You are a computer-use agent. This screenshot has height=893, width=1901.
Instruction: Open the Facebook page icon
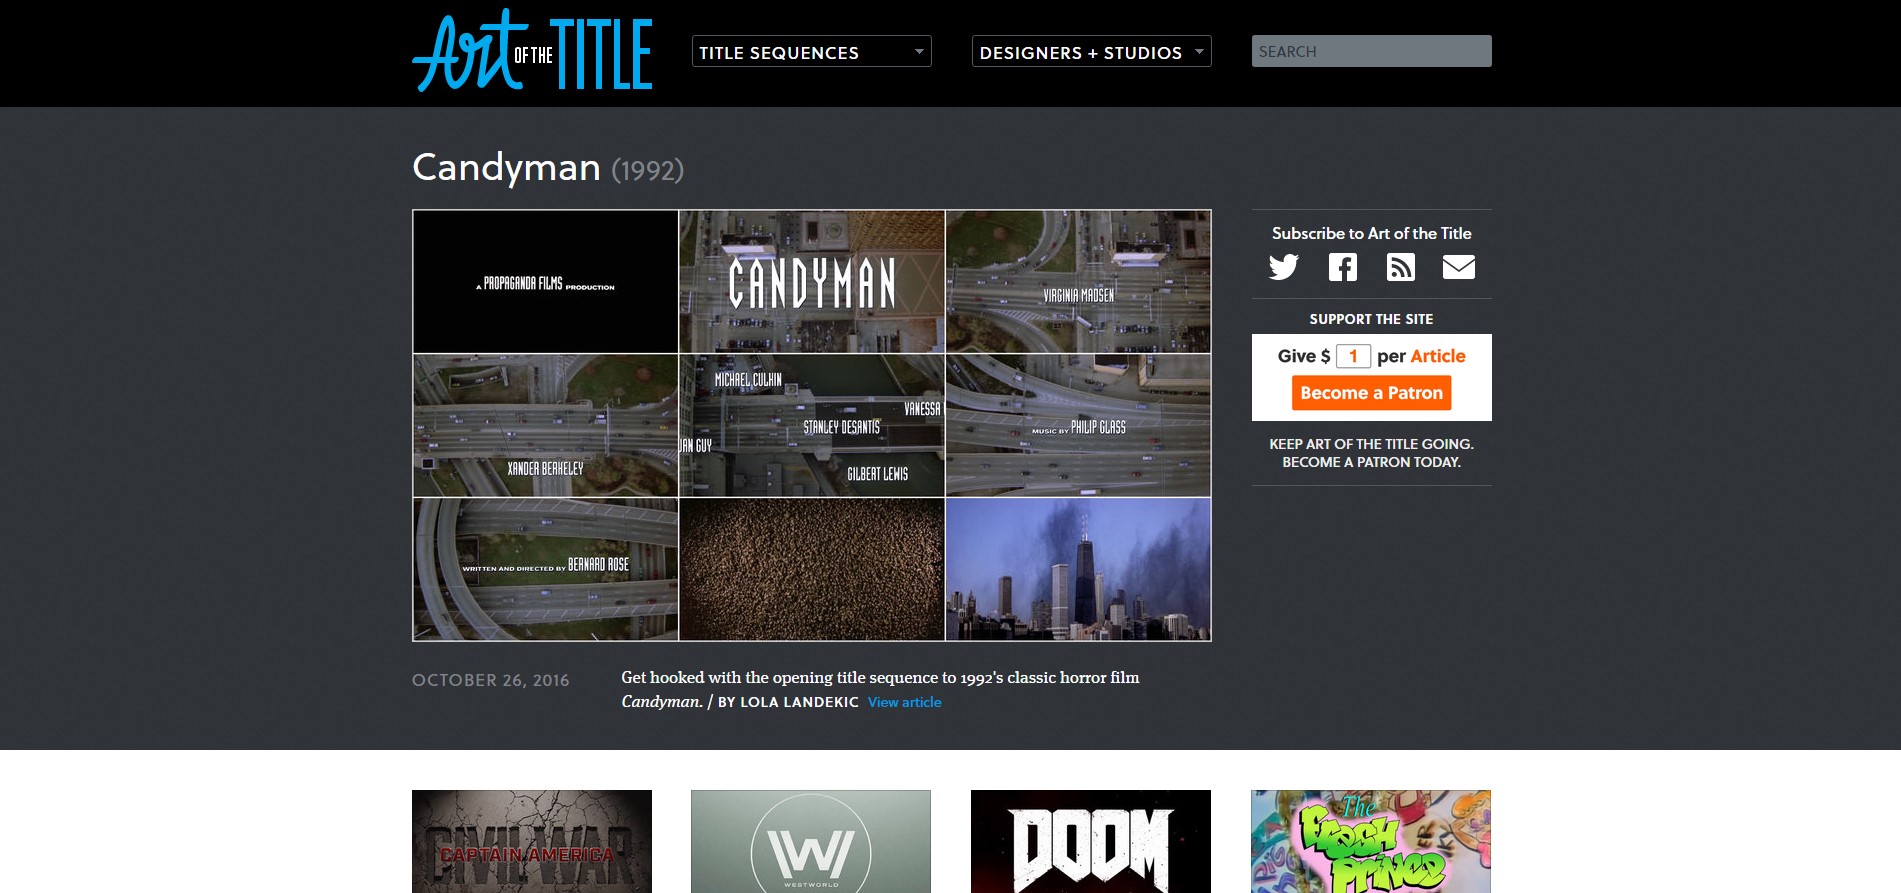click(1342, 267)
